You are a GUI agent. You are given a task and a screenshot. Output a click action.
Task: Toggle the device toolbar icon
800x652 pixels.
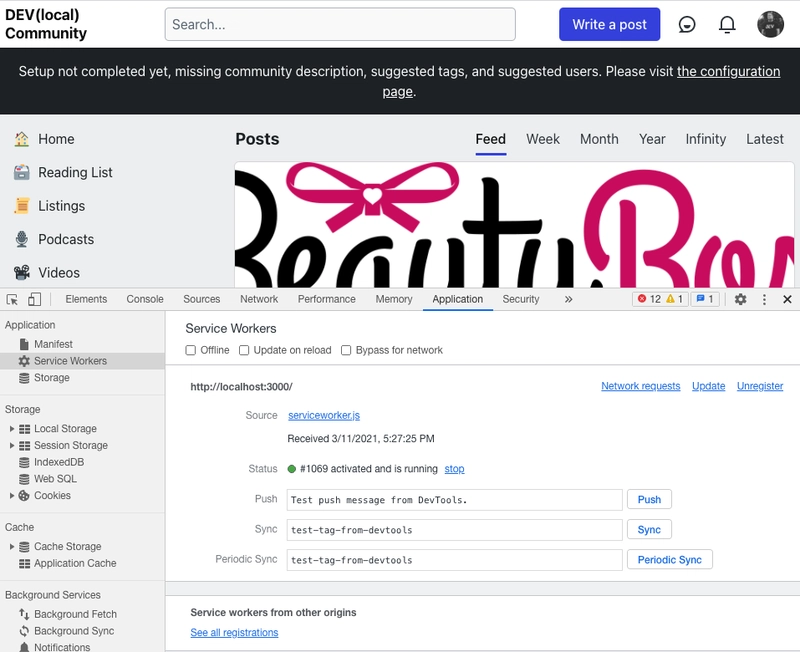[34, 299]
